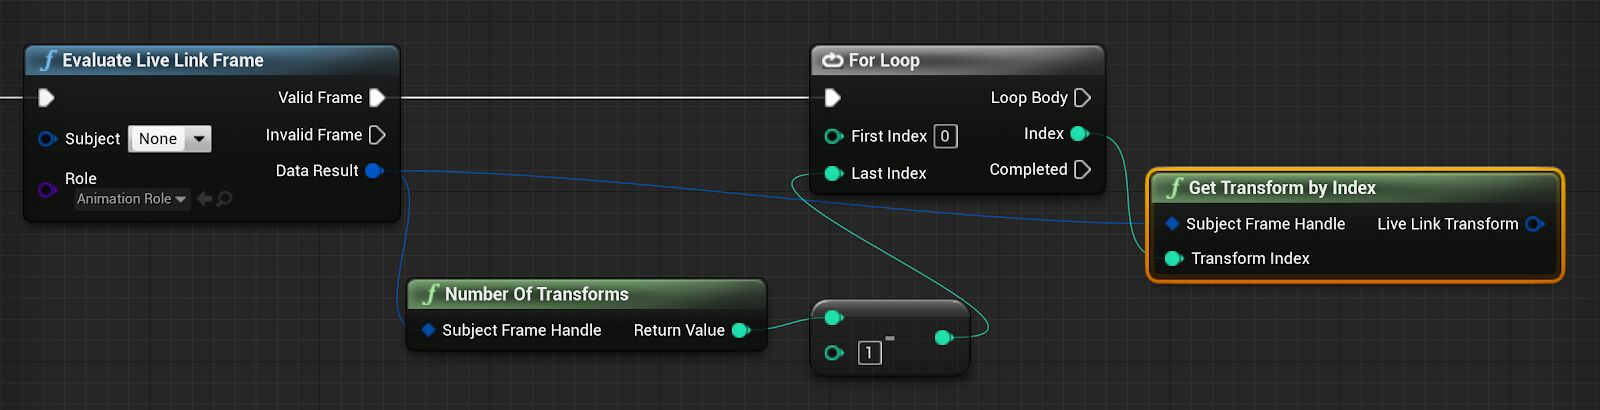Click the subtract node's value field

click(x=869, y=353)
